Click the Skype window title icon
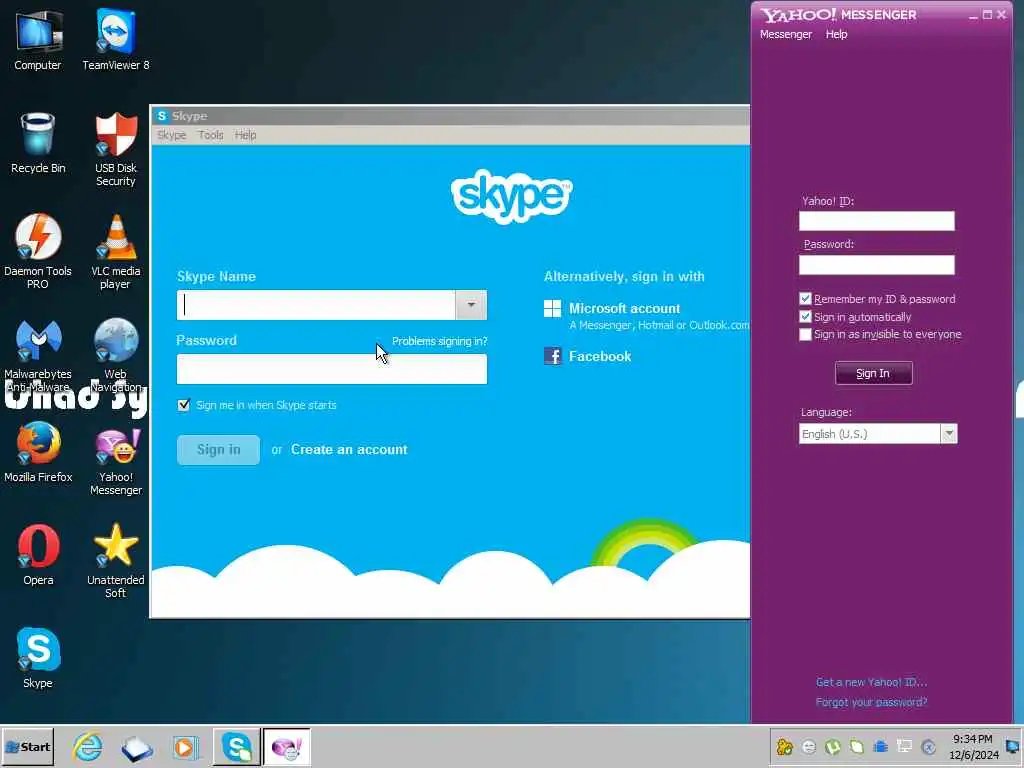The height and width of the screenshot is (768, 1024). (162, 116)
